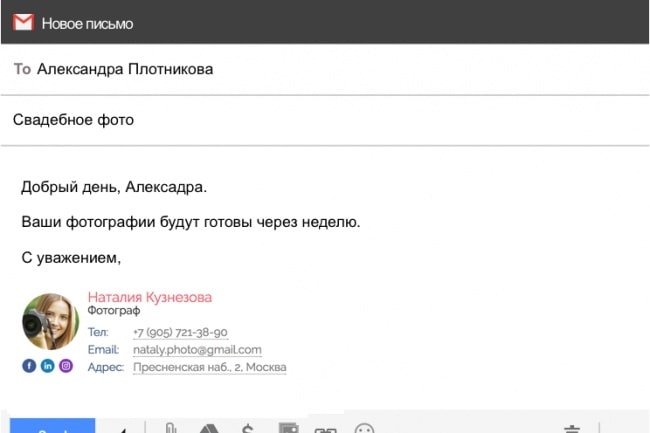Viewport: 650px width, 433px height.
Task: Click the send money dollar icon
Action: tap(247, 428)
